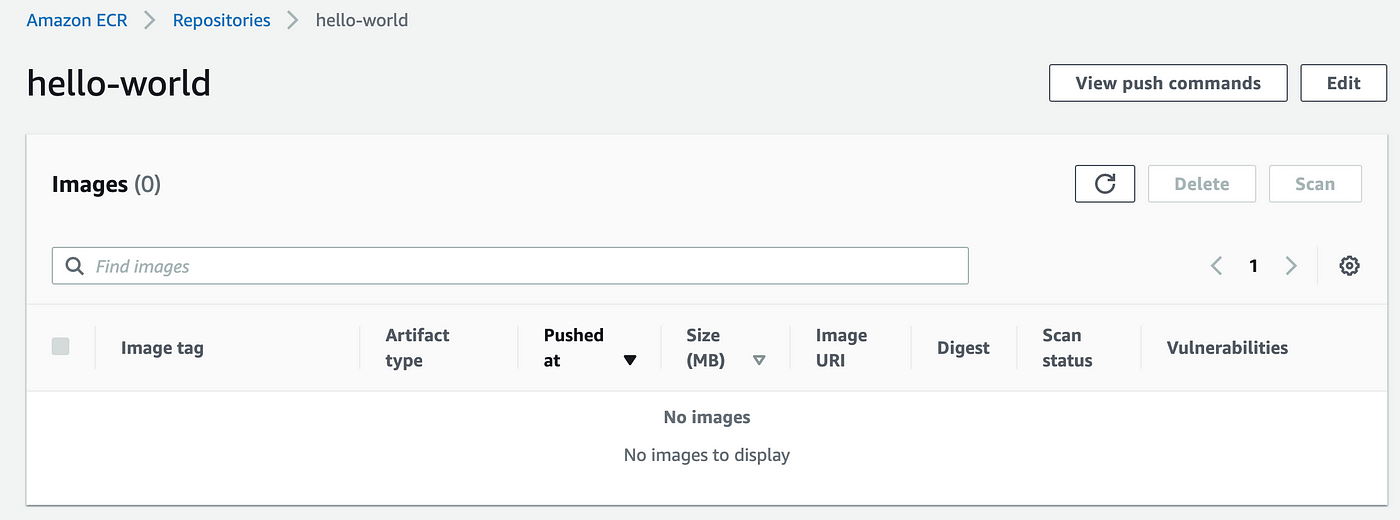The height and width of the screenshot is (520, 1400).
Task: Sort by Size (MB) arrow
Action: 759,361
